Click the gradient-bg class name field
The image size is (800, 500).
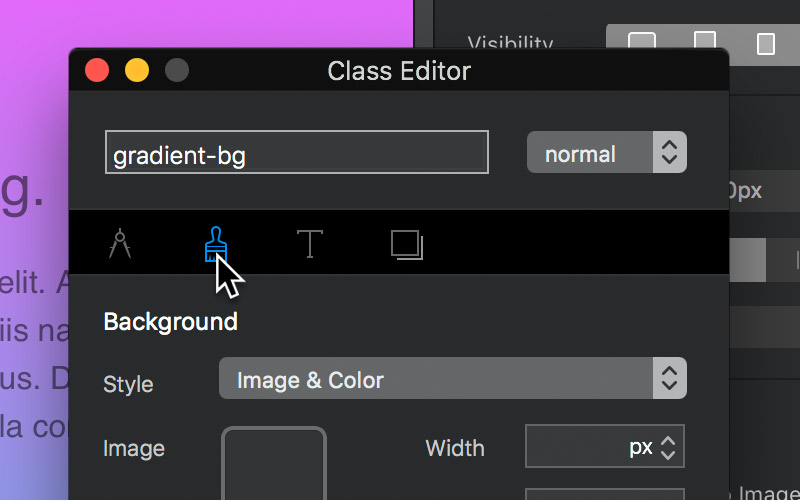[x=296, y=152]
